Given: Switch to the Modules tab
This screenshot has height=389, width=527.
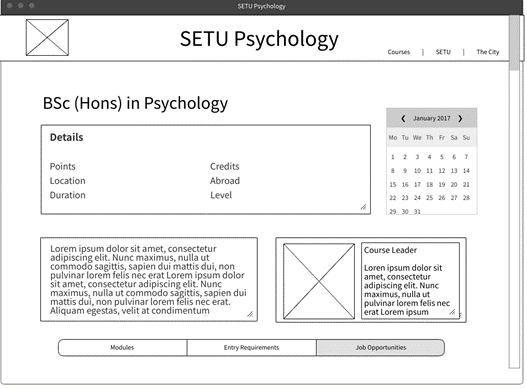Looking at the screenshot, I should point(122,348).
